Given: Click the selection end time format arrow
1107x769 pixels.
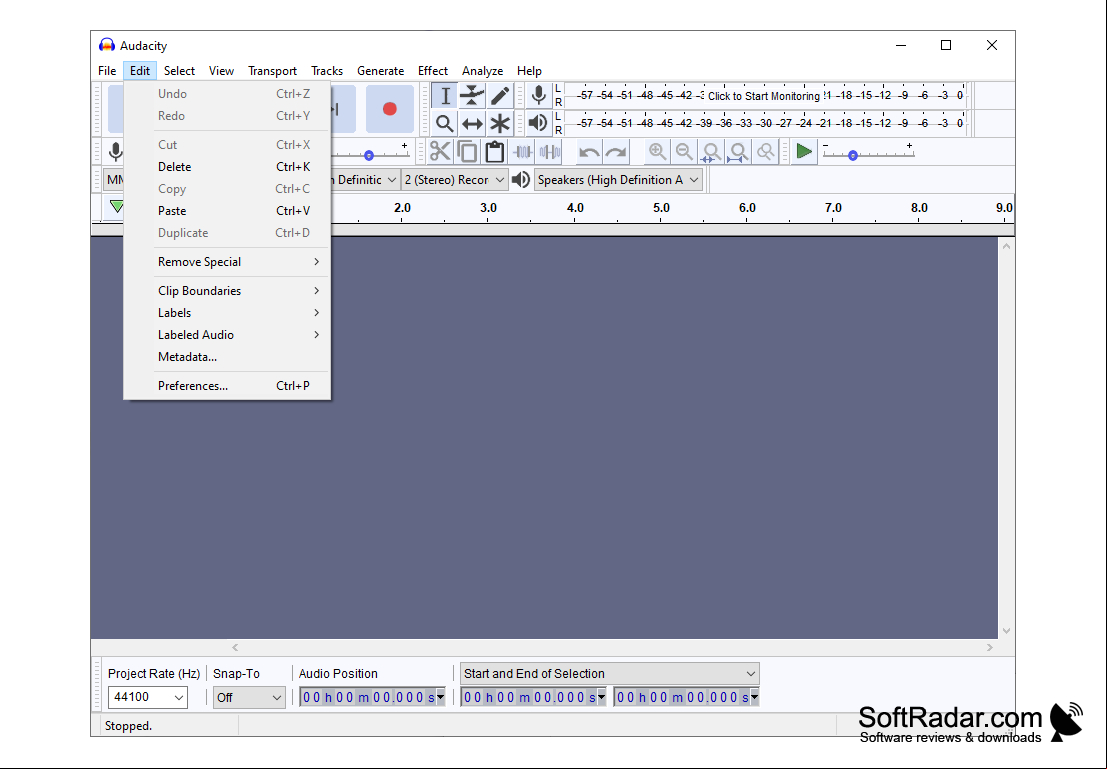Looking at the screenshot, I should (755, 698).
